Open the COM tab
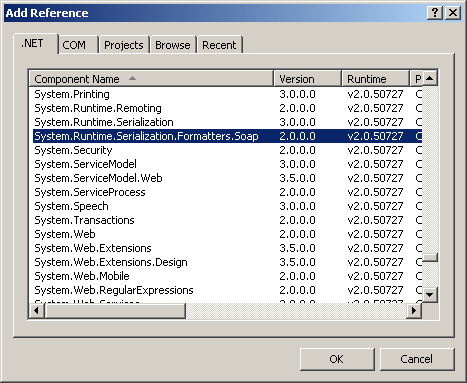The height and width of the screenshot is (383, 467). [78, 45]
